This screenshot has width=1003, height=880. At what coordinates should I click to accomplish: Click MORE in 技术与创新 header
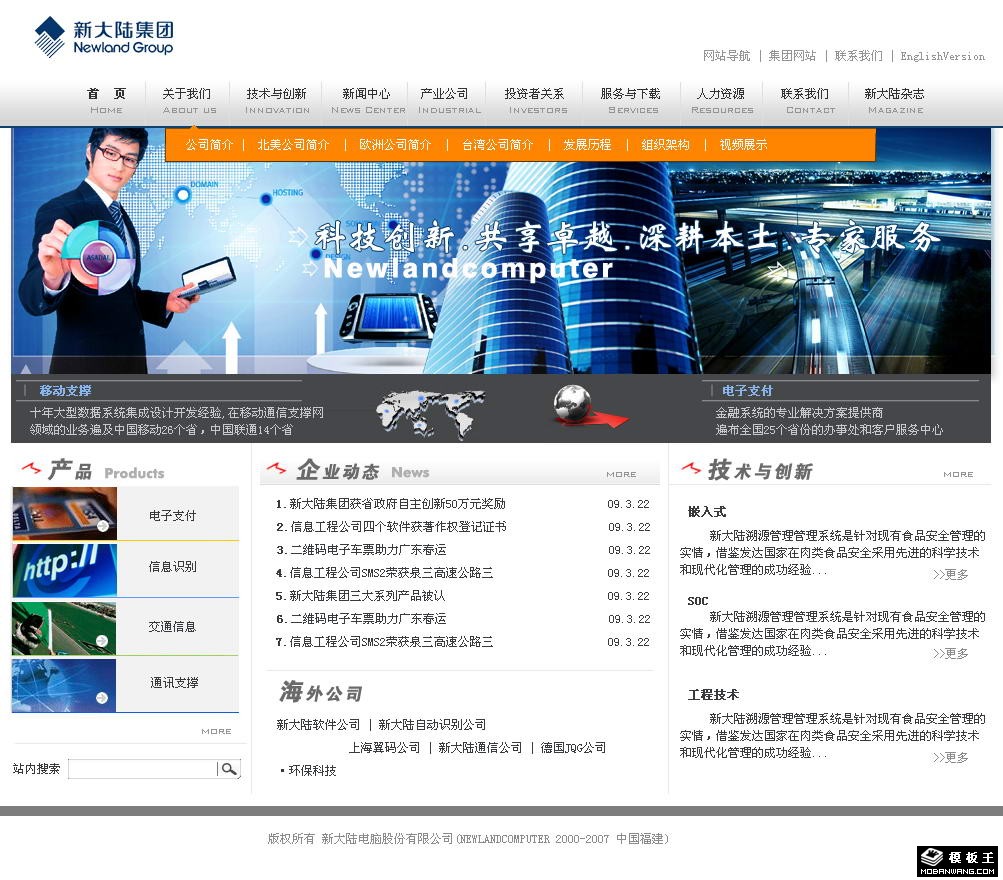pos(958,474)
